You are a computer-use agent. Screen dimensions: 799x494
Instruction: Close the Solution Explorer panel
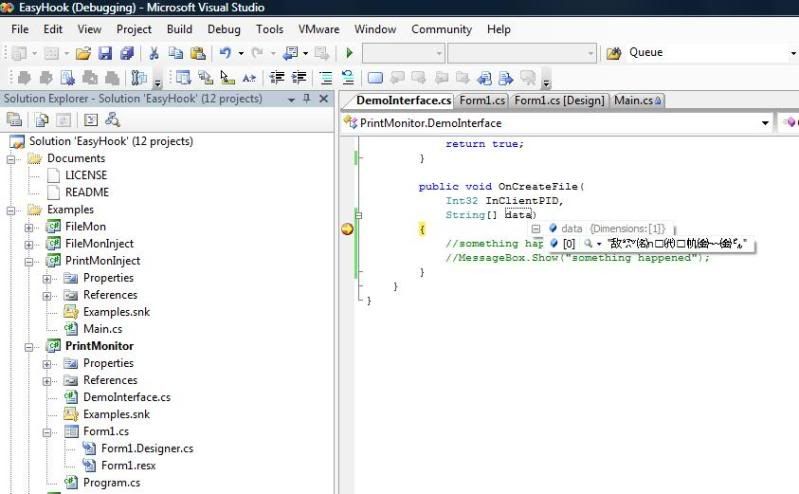click(x=324, y=98)
